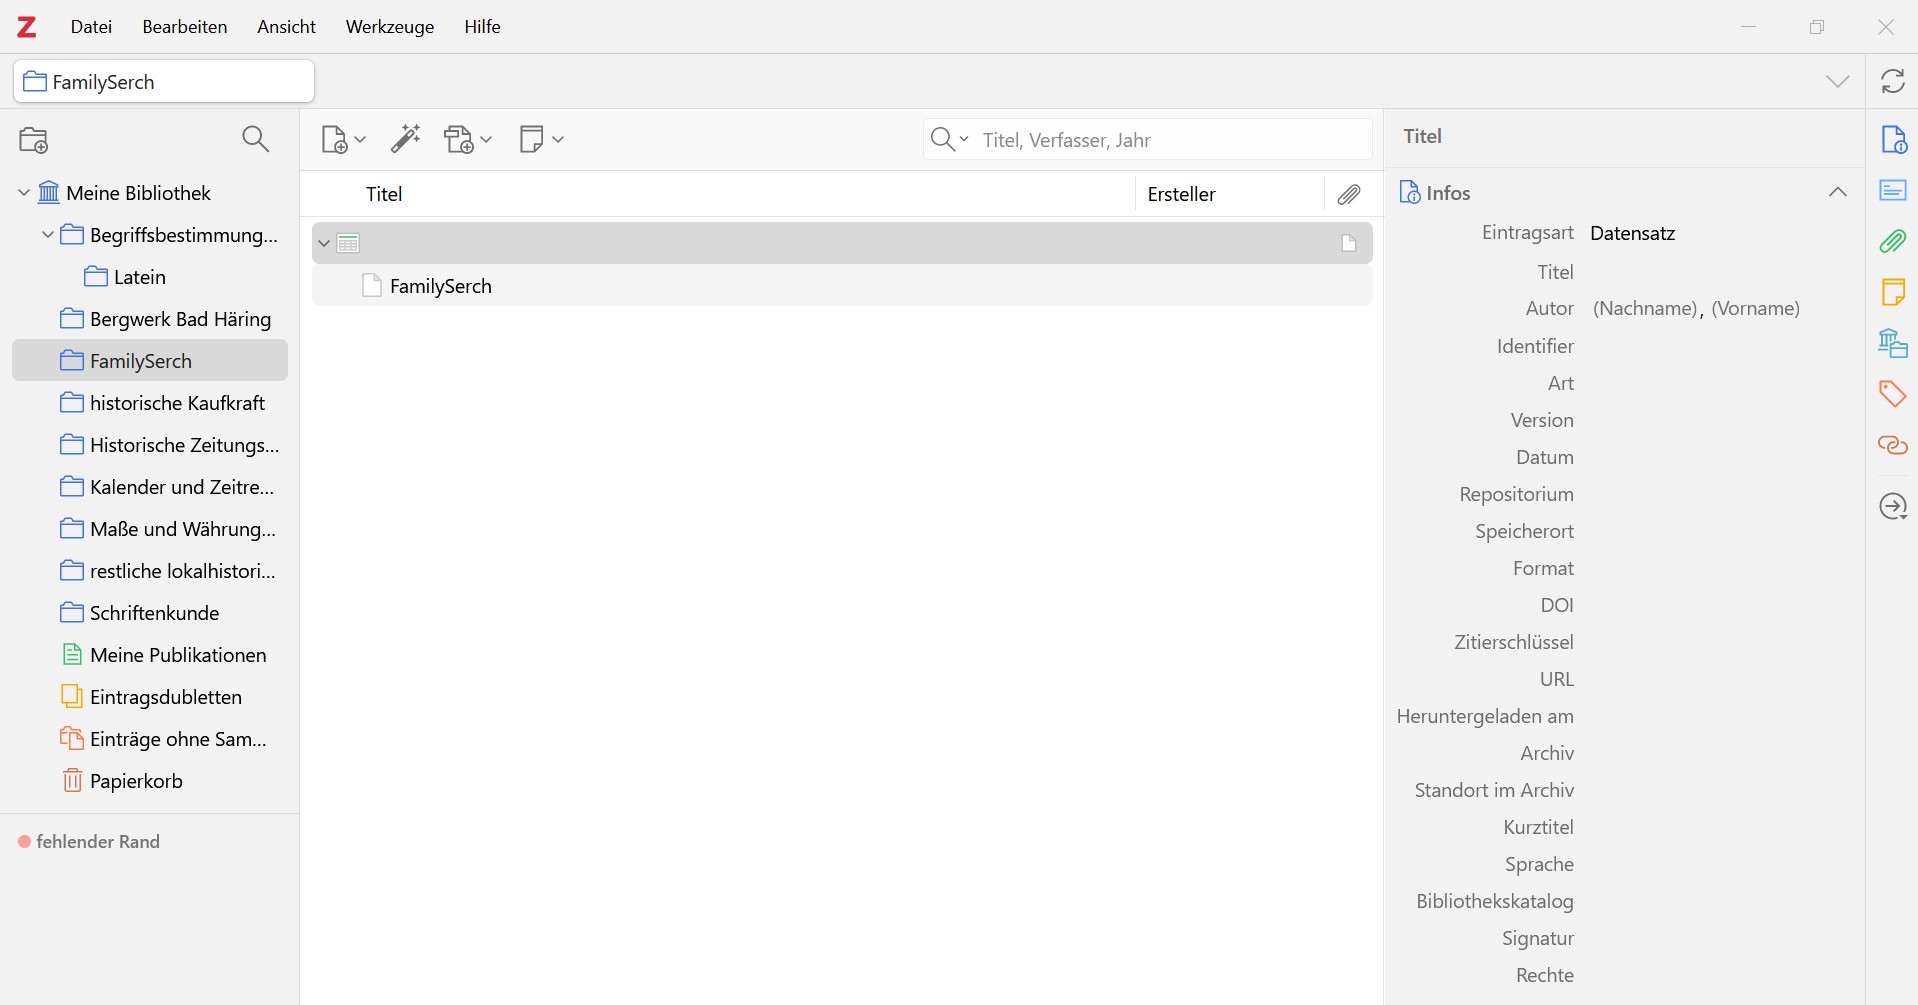Click the Infos section header icon

click(x=1409, y=193)
